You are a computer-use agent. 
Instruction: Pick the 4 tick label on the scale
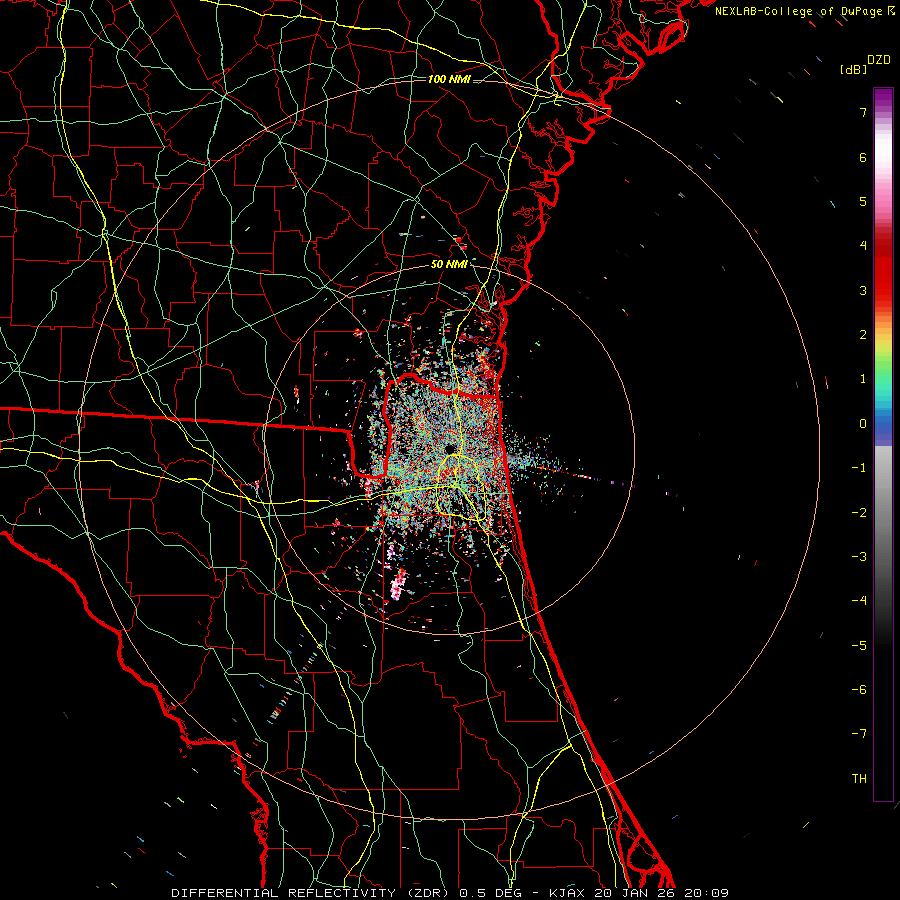pos(863,246)
